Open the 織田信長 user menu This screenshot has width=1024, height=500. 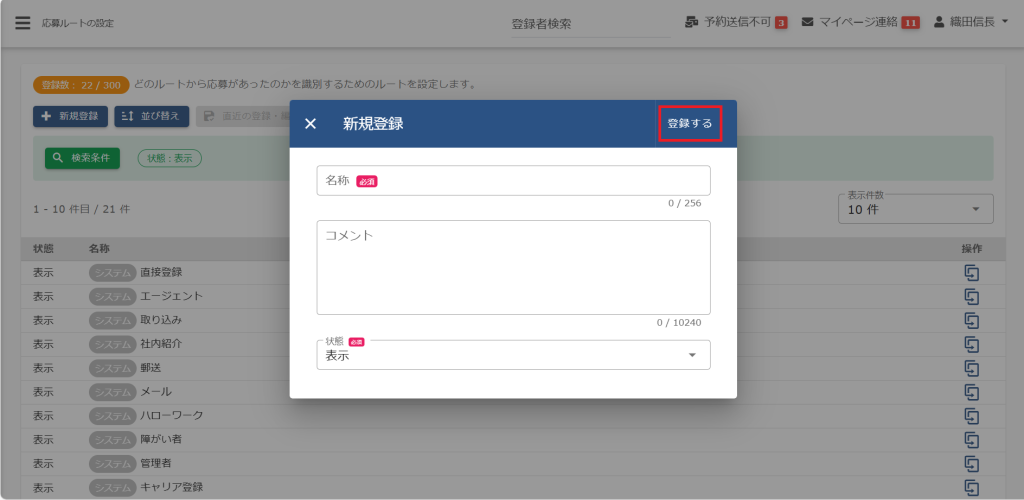pyautogui.click(x=970, y=22)
